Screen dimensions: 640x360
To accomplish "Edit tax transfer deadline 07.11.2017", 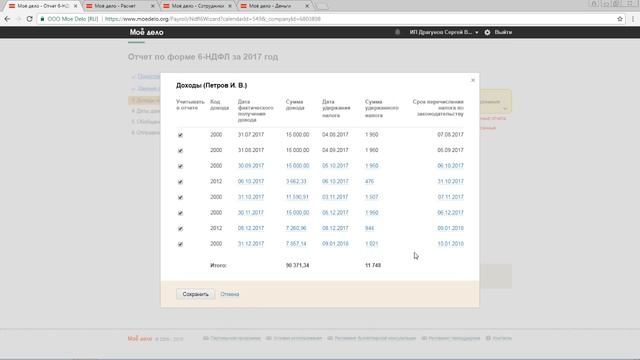I will tap(451, 197).
